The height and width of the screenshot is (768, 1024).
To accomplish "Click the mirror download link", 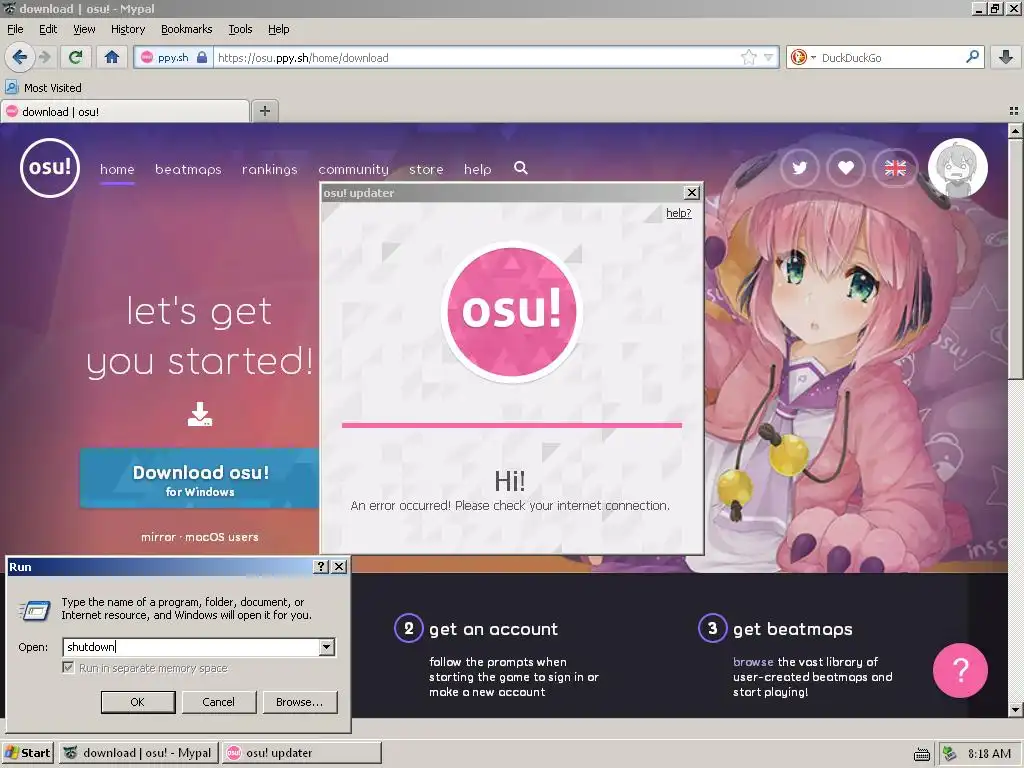I will coord(158,537).
